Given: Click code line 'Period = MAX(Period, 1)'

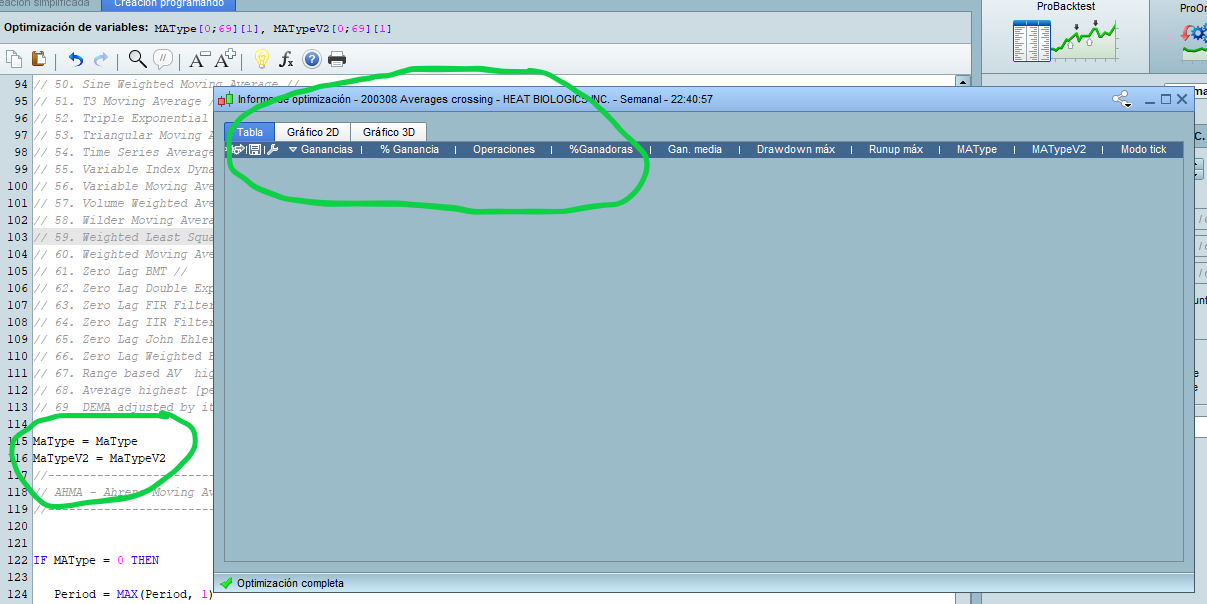Looking at the screenshot, I should pyautogui.click(x=133, y=594).
